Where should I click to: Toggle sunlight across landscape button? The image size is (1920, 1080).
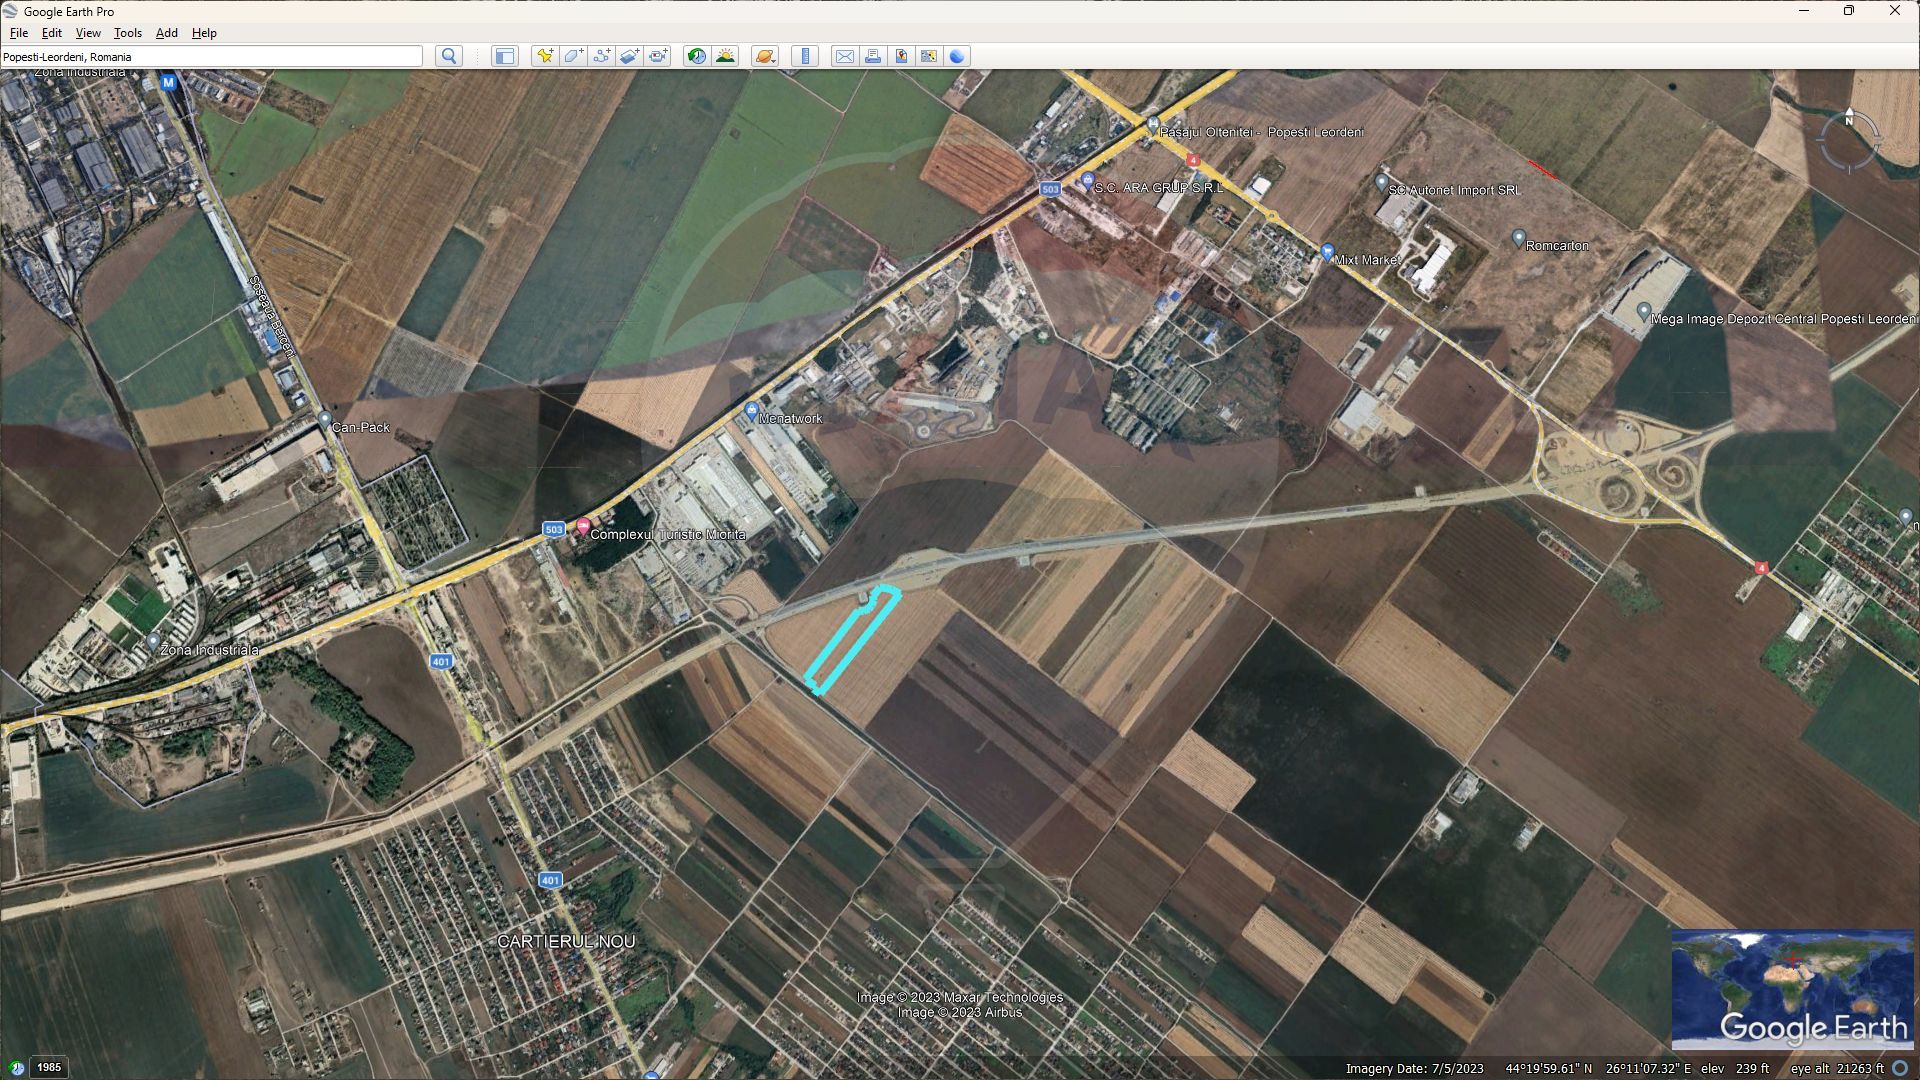click(725, 56)
